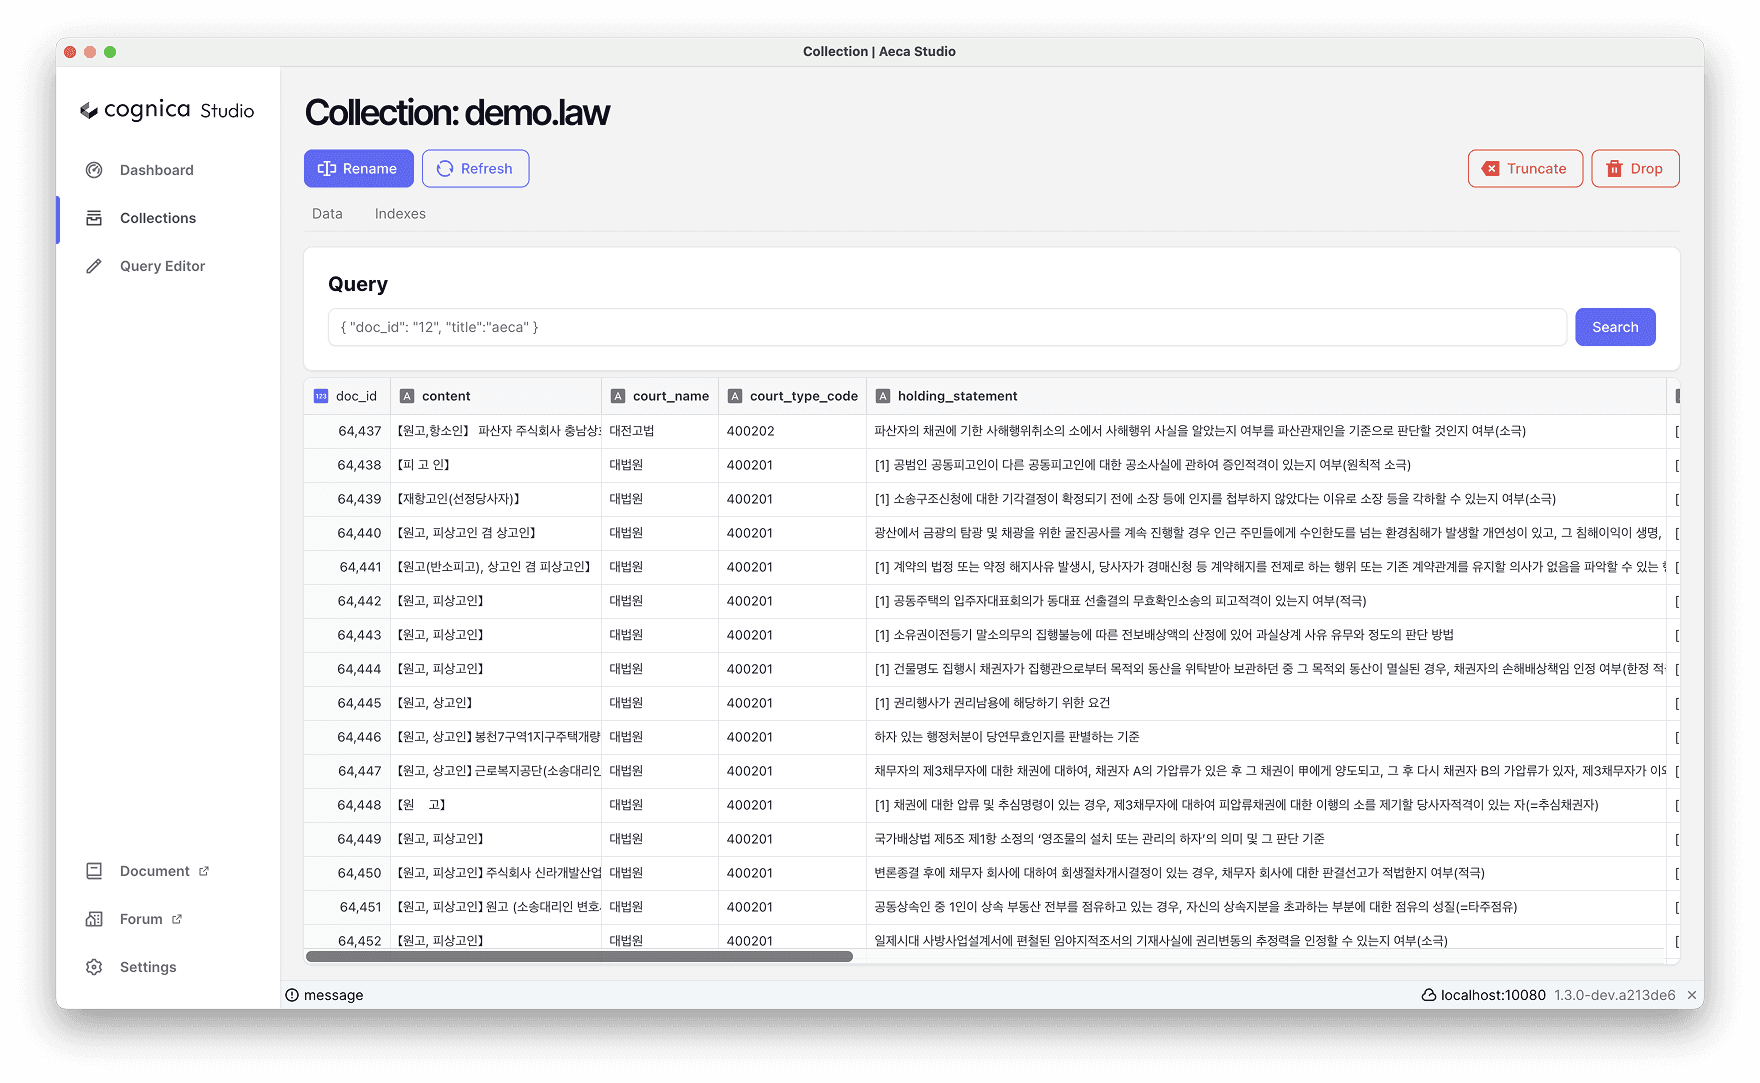
Task: Switch to the Indexes tab
Action: [400, 213]
